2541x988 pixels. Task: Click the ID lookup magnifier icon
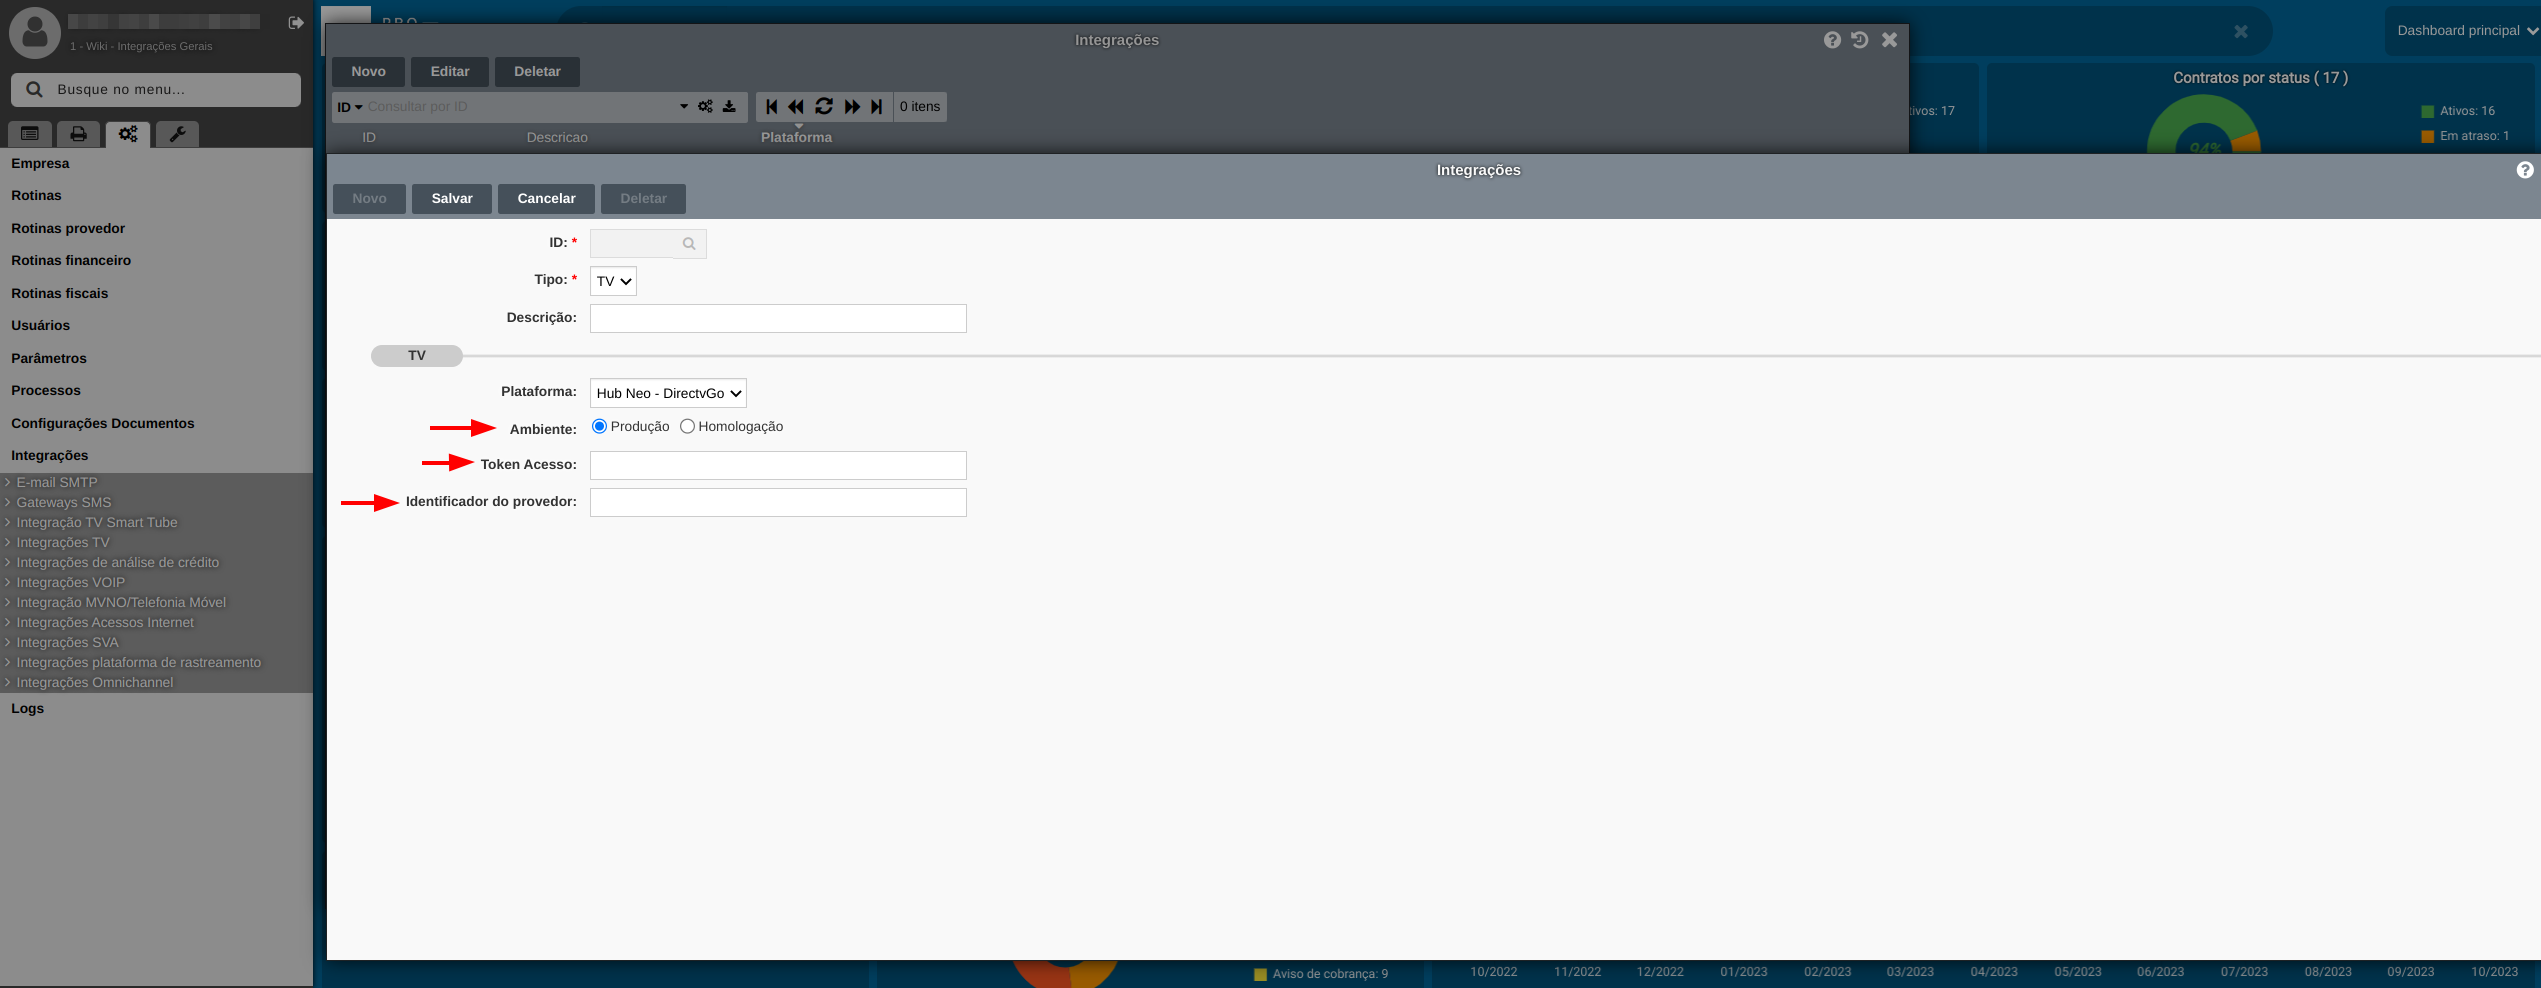689,244
